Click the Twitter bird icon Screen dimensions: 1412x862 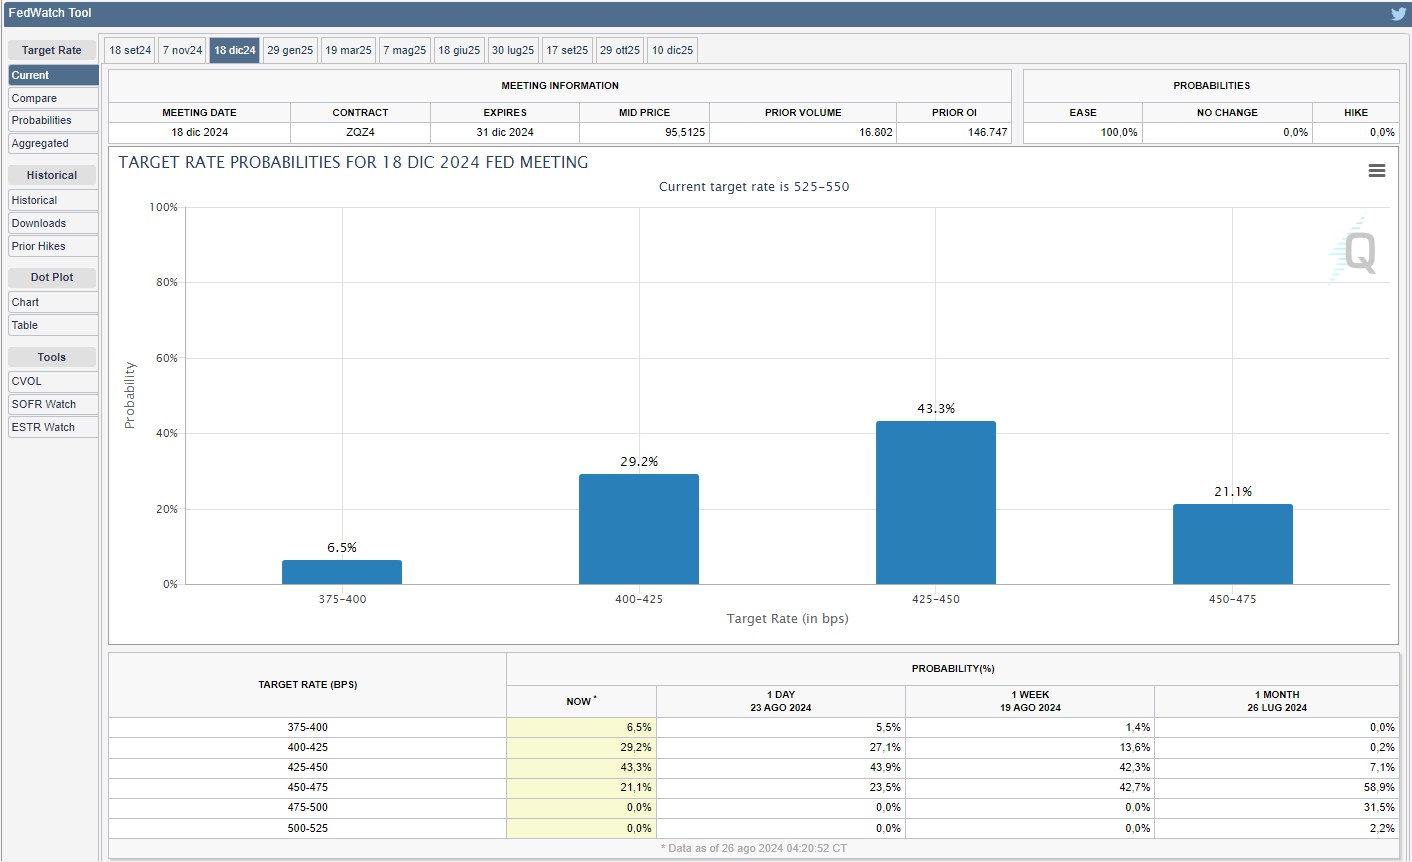point(1398,13)
